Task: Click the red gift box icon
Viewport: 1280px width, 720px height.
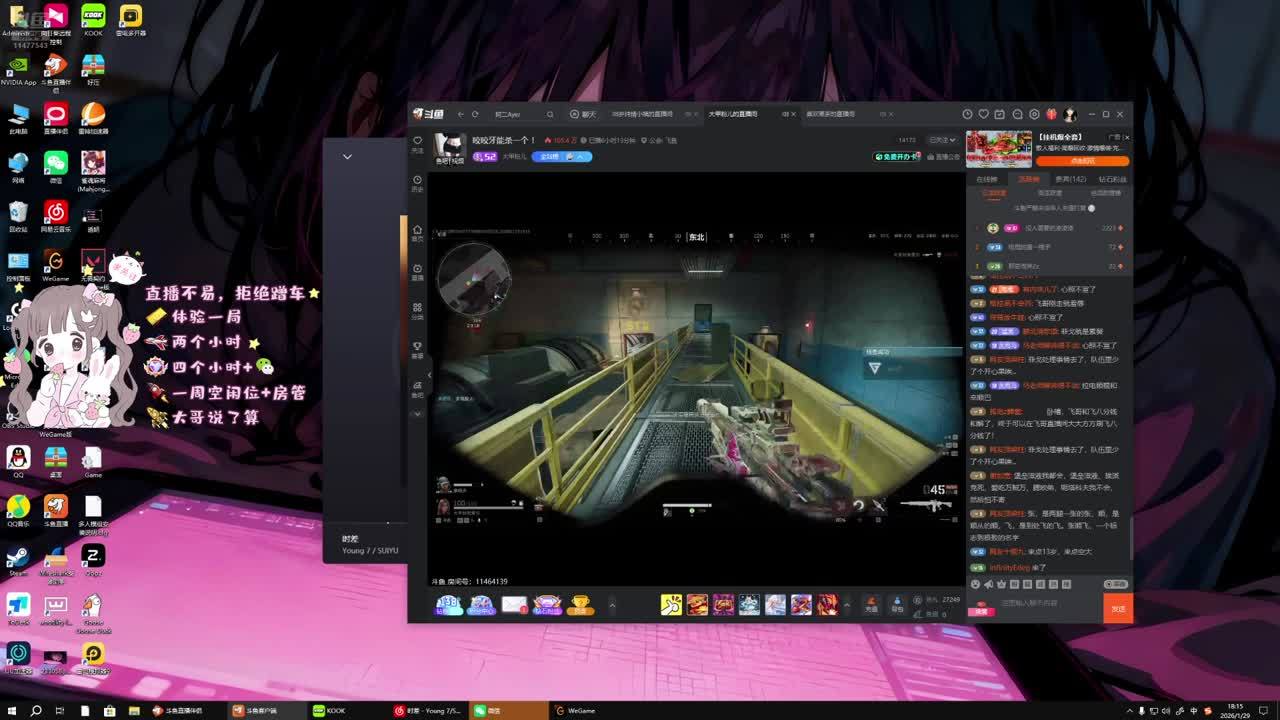Action: 1051,114
